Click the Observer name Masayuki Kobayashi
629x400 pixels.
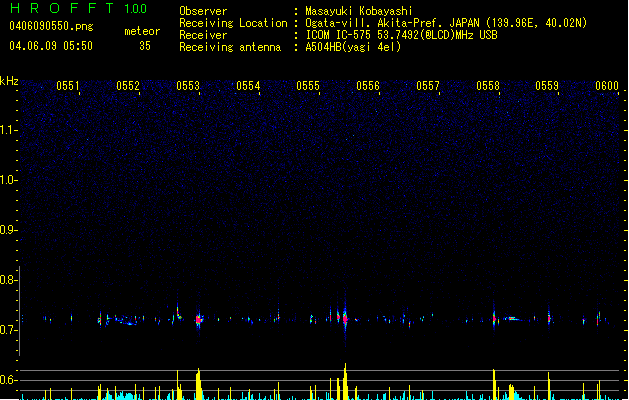(359, 11)
